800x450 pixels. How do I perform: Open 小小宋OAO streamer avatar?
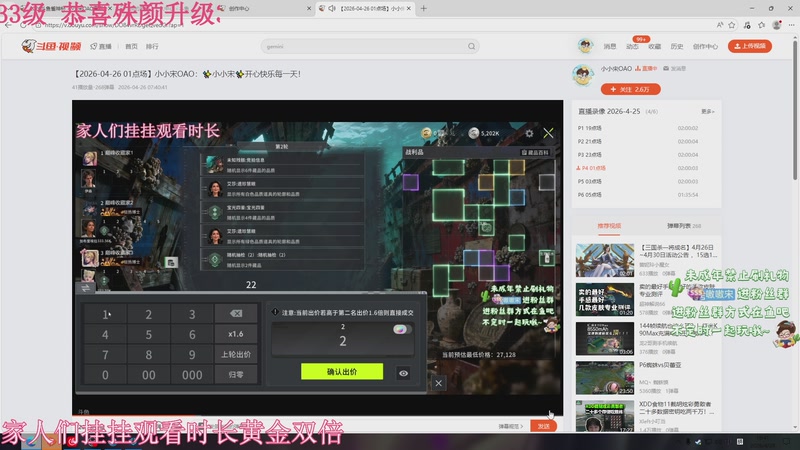pos(583,75)
